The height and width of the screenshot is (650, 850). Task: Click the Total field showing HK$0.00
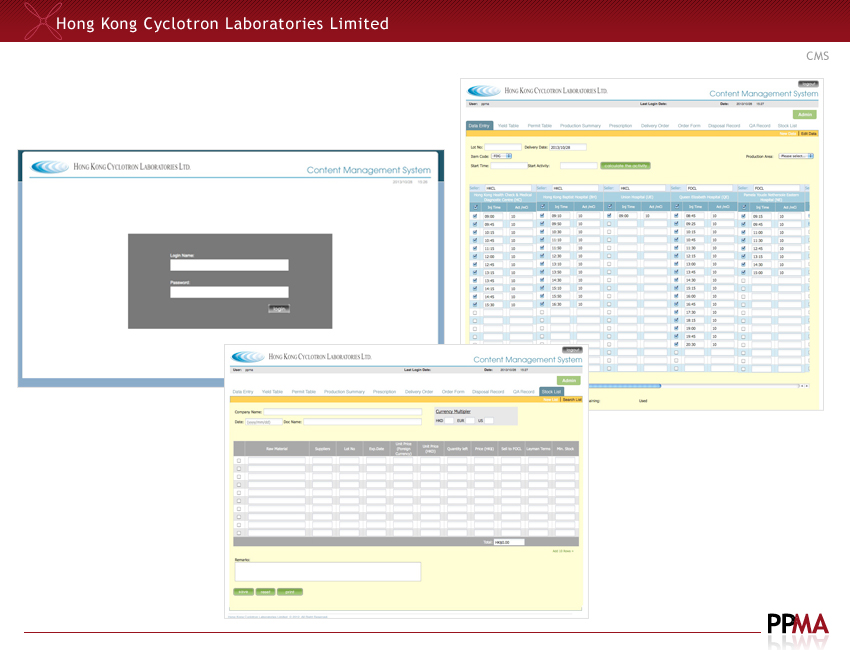pos(509,542)
